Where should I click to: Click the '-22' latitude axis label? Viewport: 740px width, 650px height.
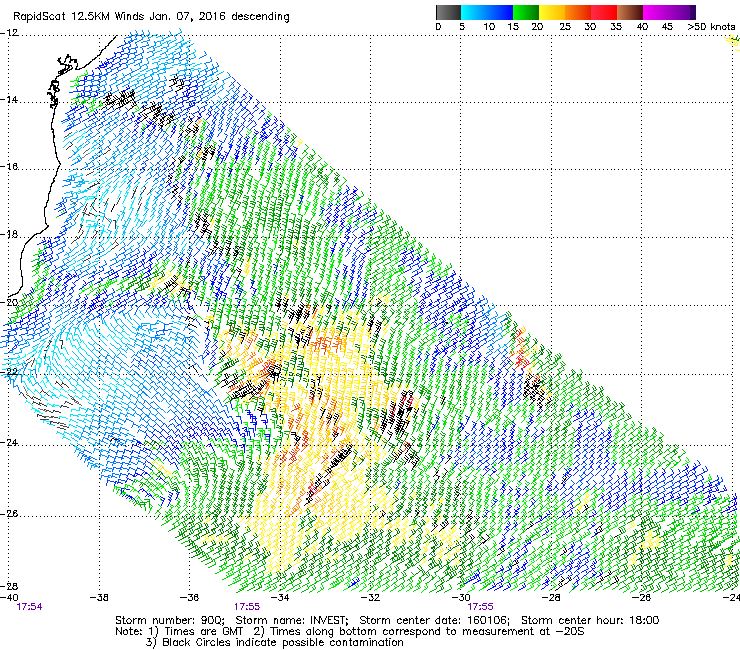(9, 372)
